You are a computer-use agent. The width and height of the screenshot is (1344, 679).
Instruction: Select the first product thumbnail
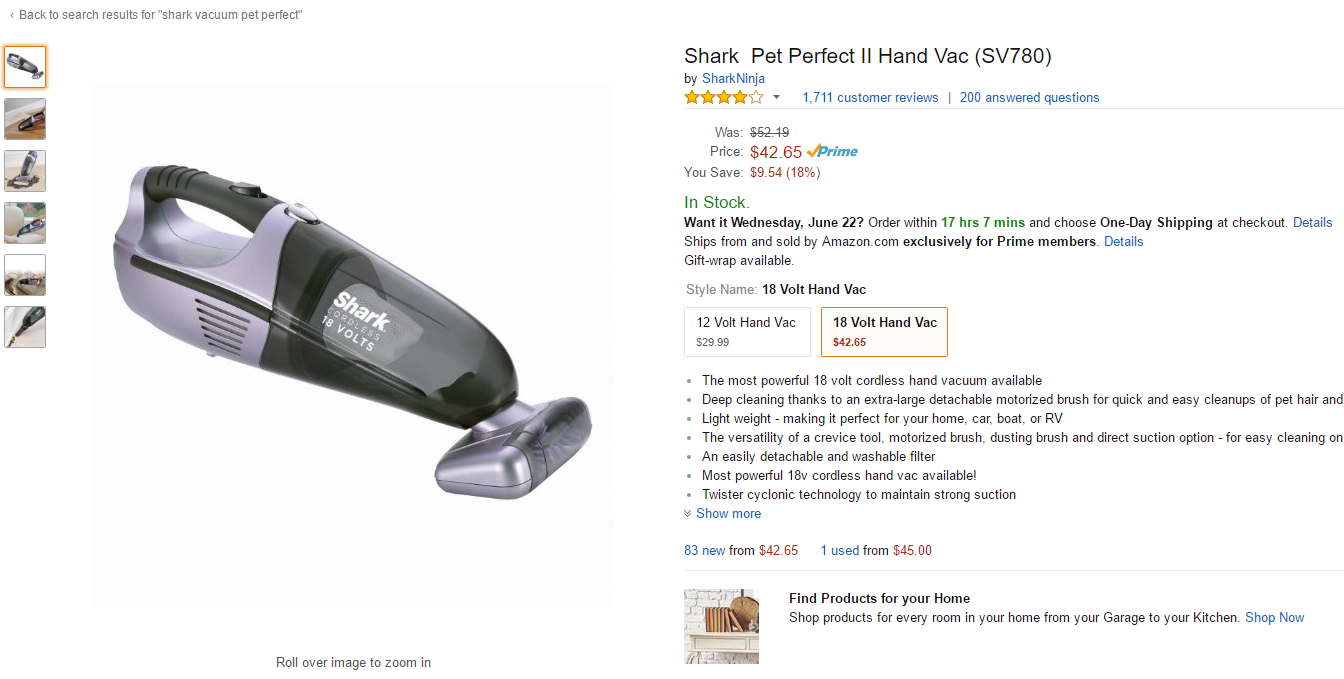point(25,67)
